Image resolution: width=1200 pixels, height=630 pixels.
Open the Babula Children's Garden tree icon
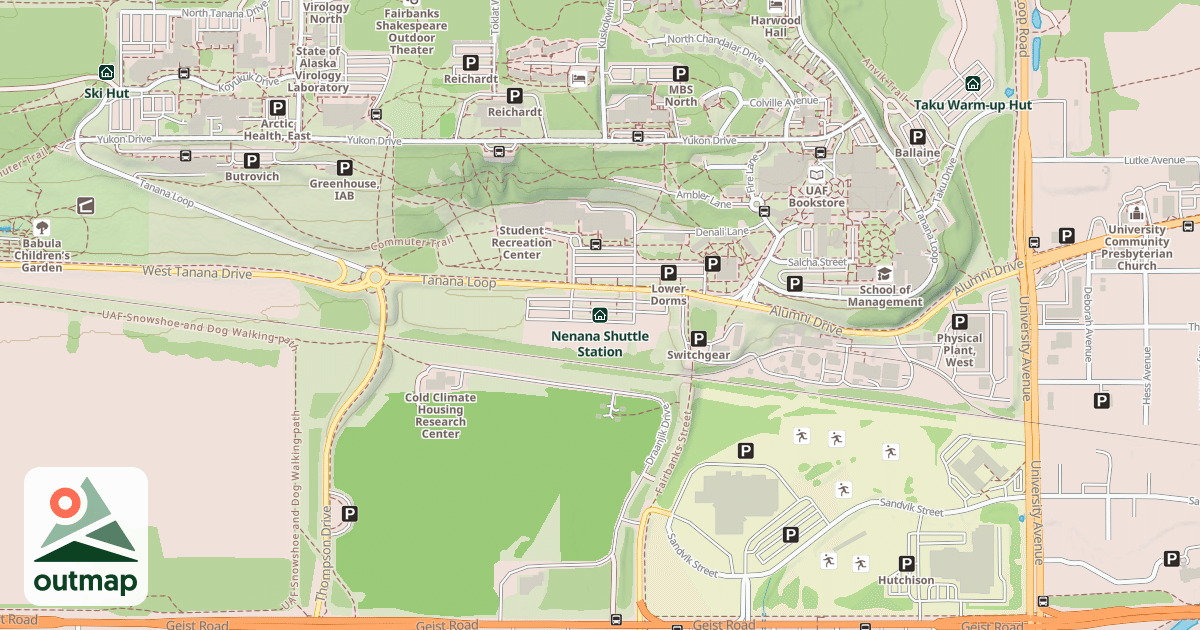click(x=42, y=227)
